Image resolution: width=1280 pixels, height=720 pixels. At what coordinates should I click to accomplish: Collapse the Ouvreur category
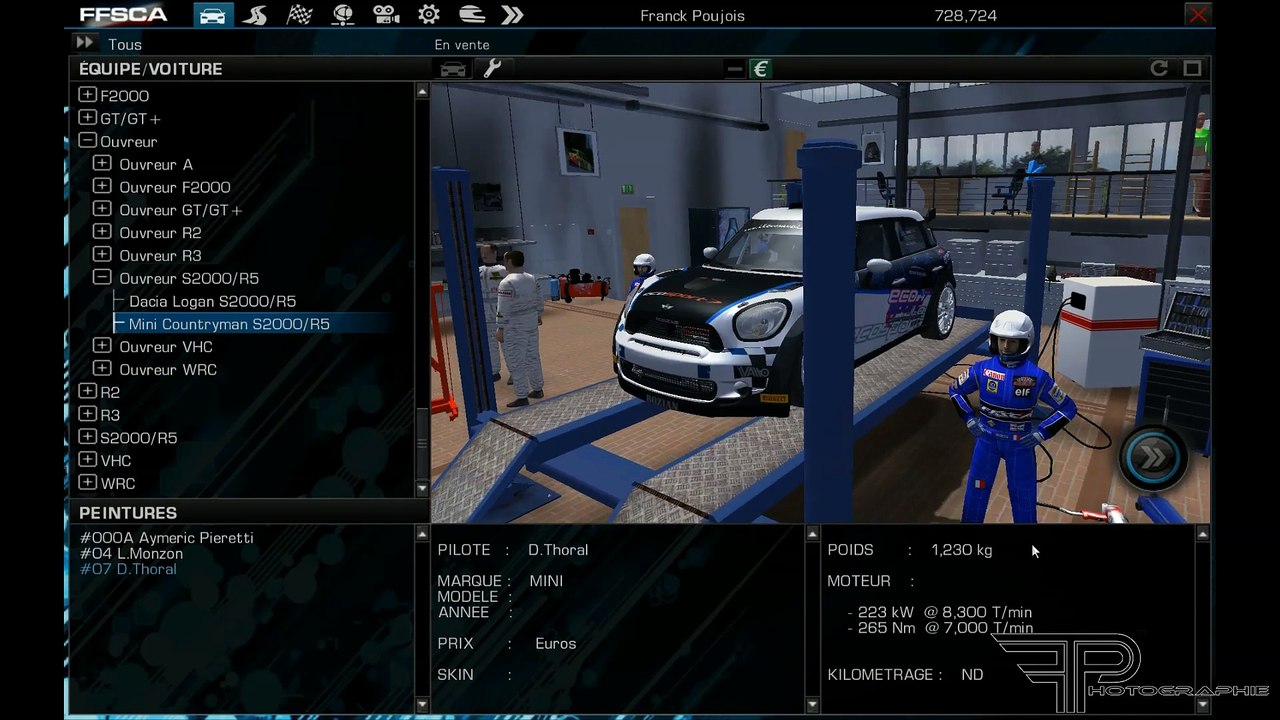[88, 141]
